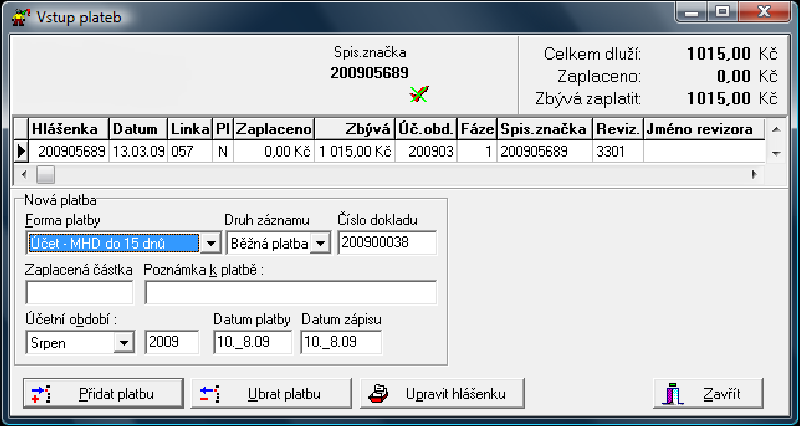The width and height of the screenshot is (800, 426).
Task: Click the Zbývá cell 1 015,00 Kč
Action: (x=355, y=152)
